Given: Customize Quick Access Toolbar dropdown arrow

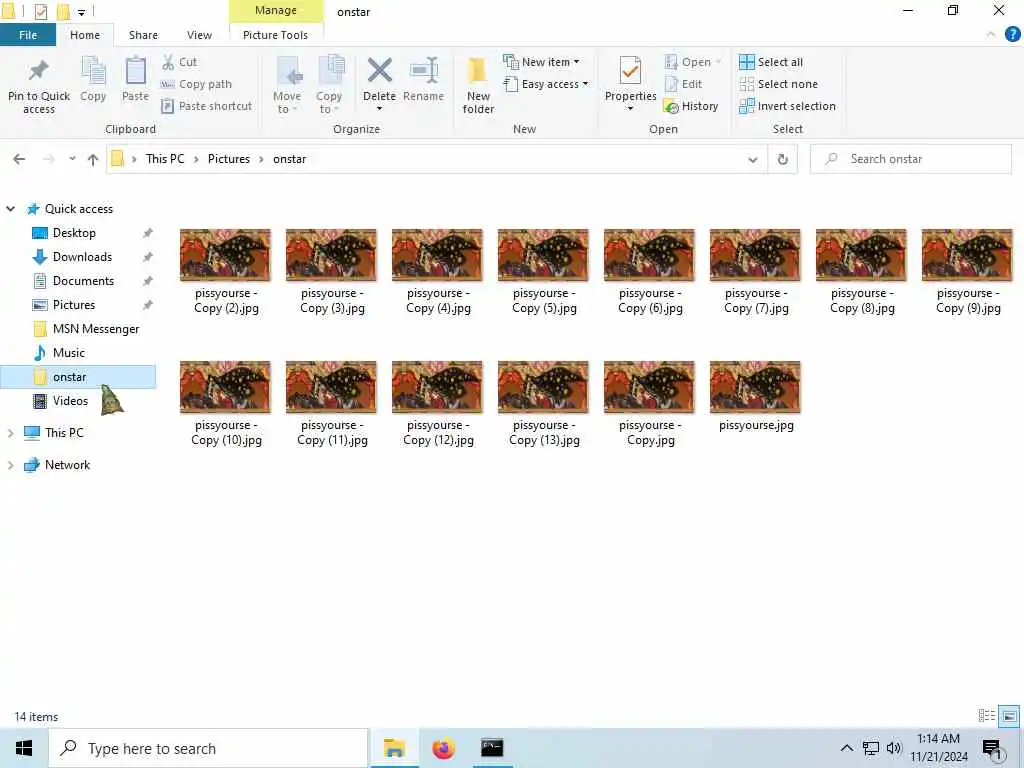Looking at the screenshot, I should tap(82, 12).
